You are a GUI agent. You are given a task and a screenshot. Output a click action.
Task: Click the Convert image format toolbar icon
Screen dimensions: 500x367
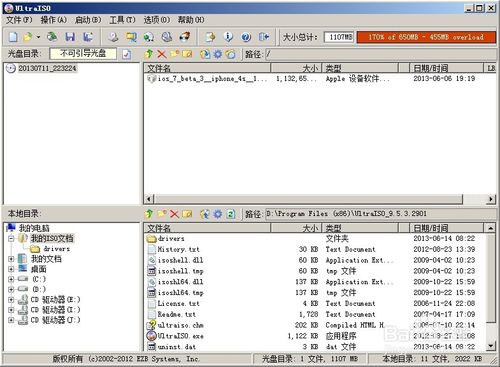(149, 37)
